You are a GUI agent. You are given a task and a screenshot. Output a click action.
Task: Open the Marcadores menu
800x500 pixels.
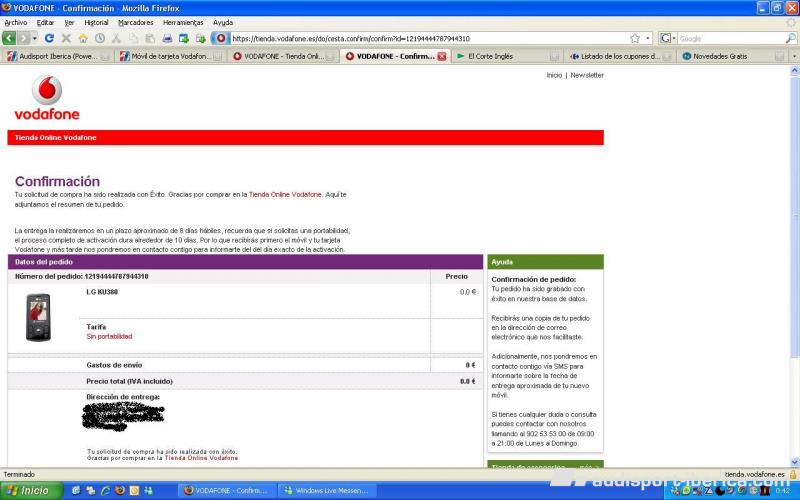tap(136, 22)
